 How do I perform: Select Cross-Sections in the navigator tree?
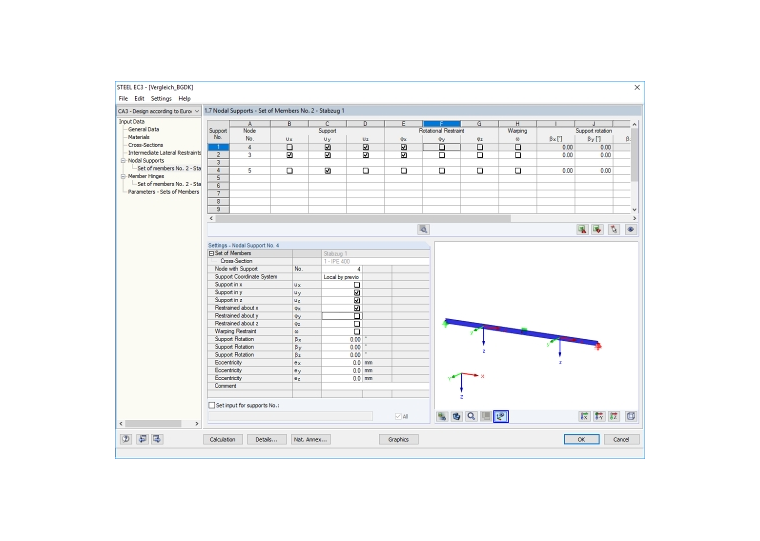(145, 145)
